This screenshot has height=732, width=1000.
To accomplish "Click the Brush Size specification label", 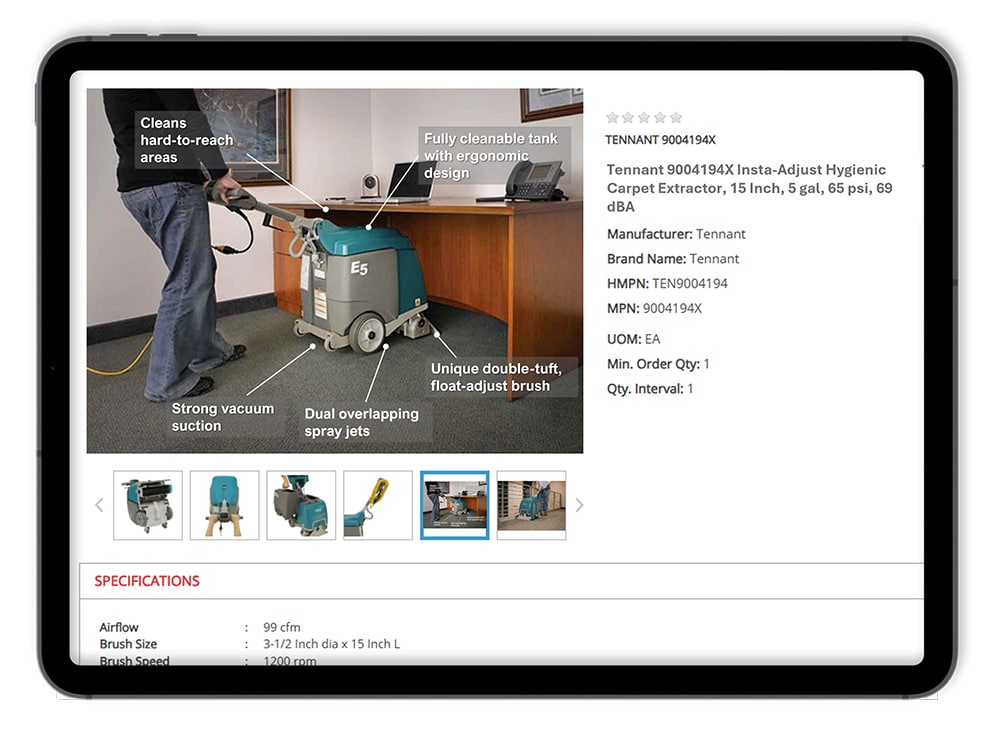I will click(128, 644).
